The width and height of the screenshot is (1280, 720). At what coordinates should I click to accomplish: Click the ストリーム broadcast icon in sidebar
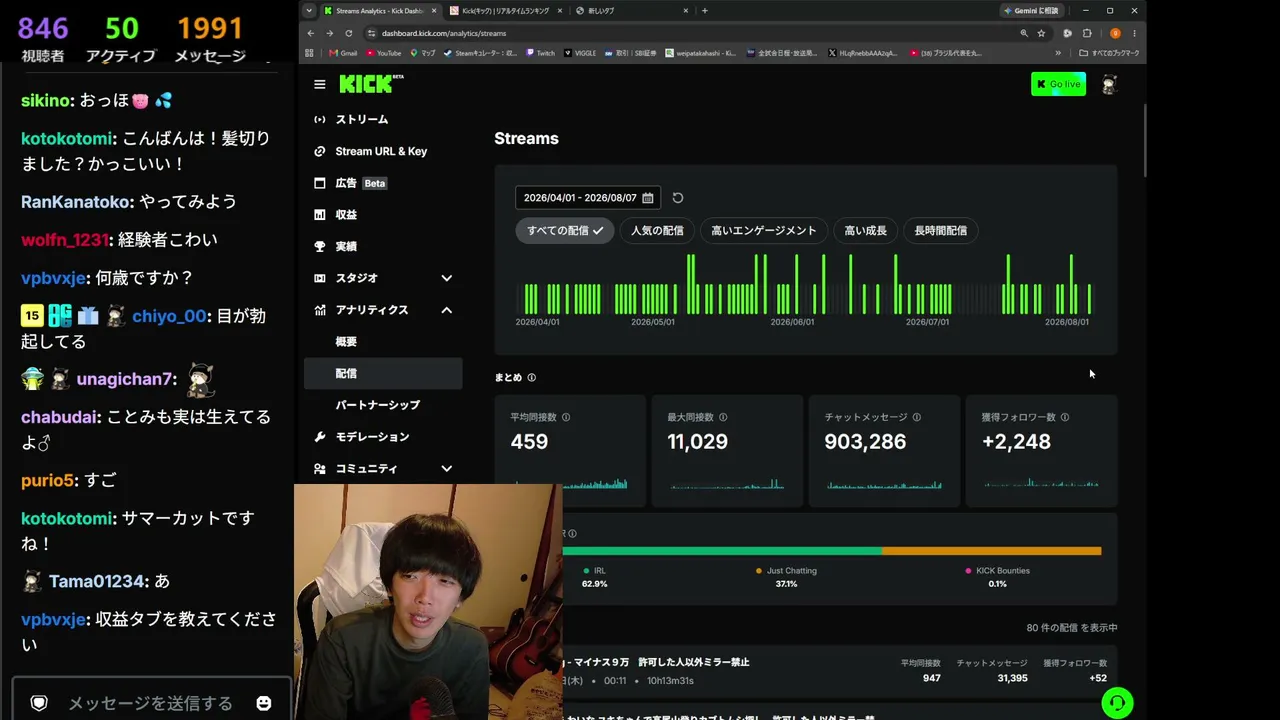[x=320, y=120]
